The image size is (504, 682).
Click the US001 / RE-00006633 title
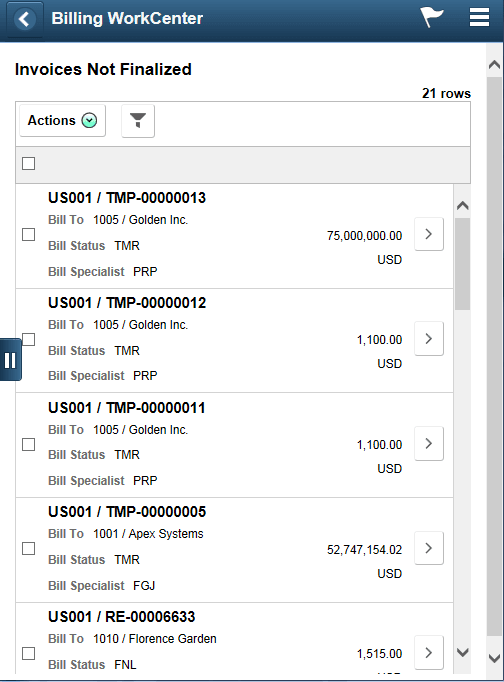pos(122,617)
